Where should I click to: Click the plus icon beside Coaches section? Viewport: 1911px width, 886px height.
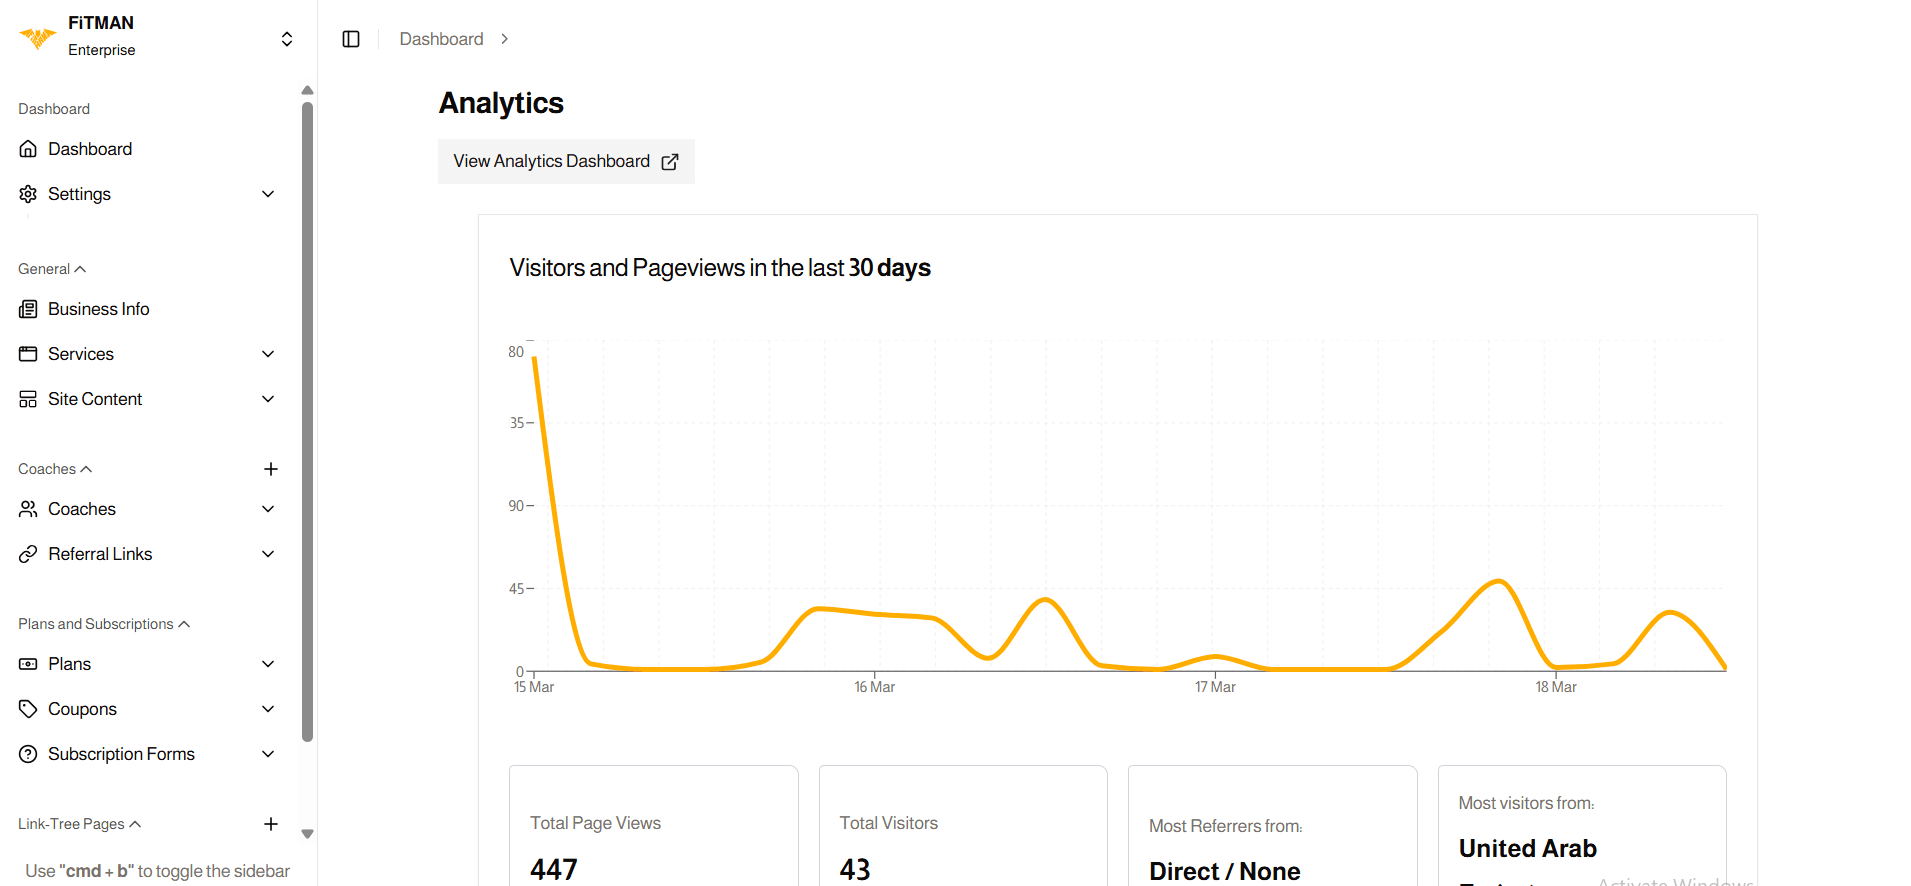(x=270, y=469)
